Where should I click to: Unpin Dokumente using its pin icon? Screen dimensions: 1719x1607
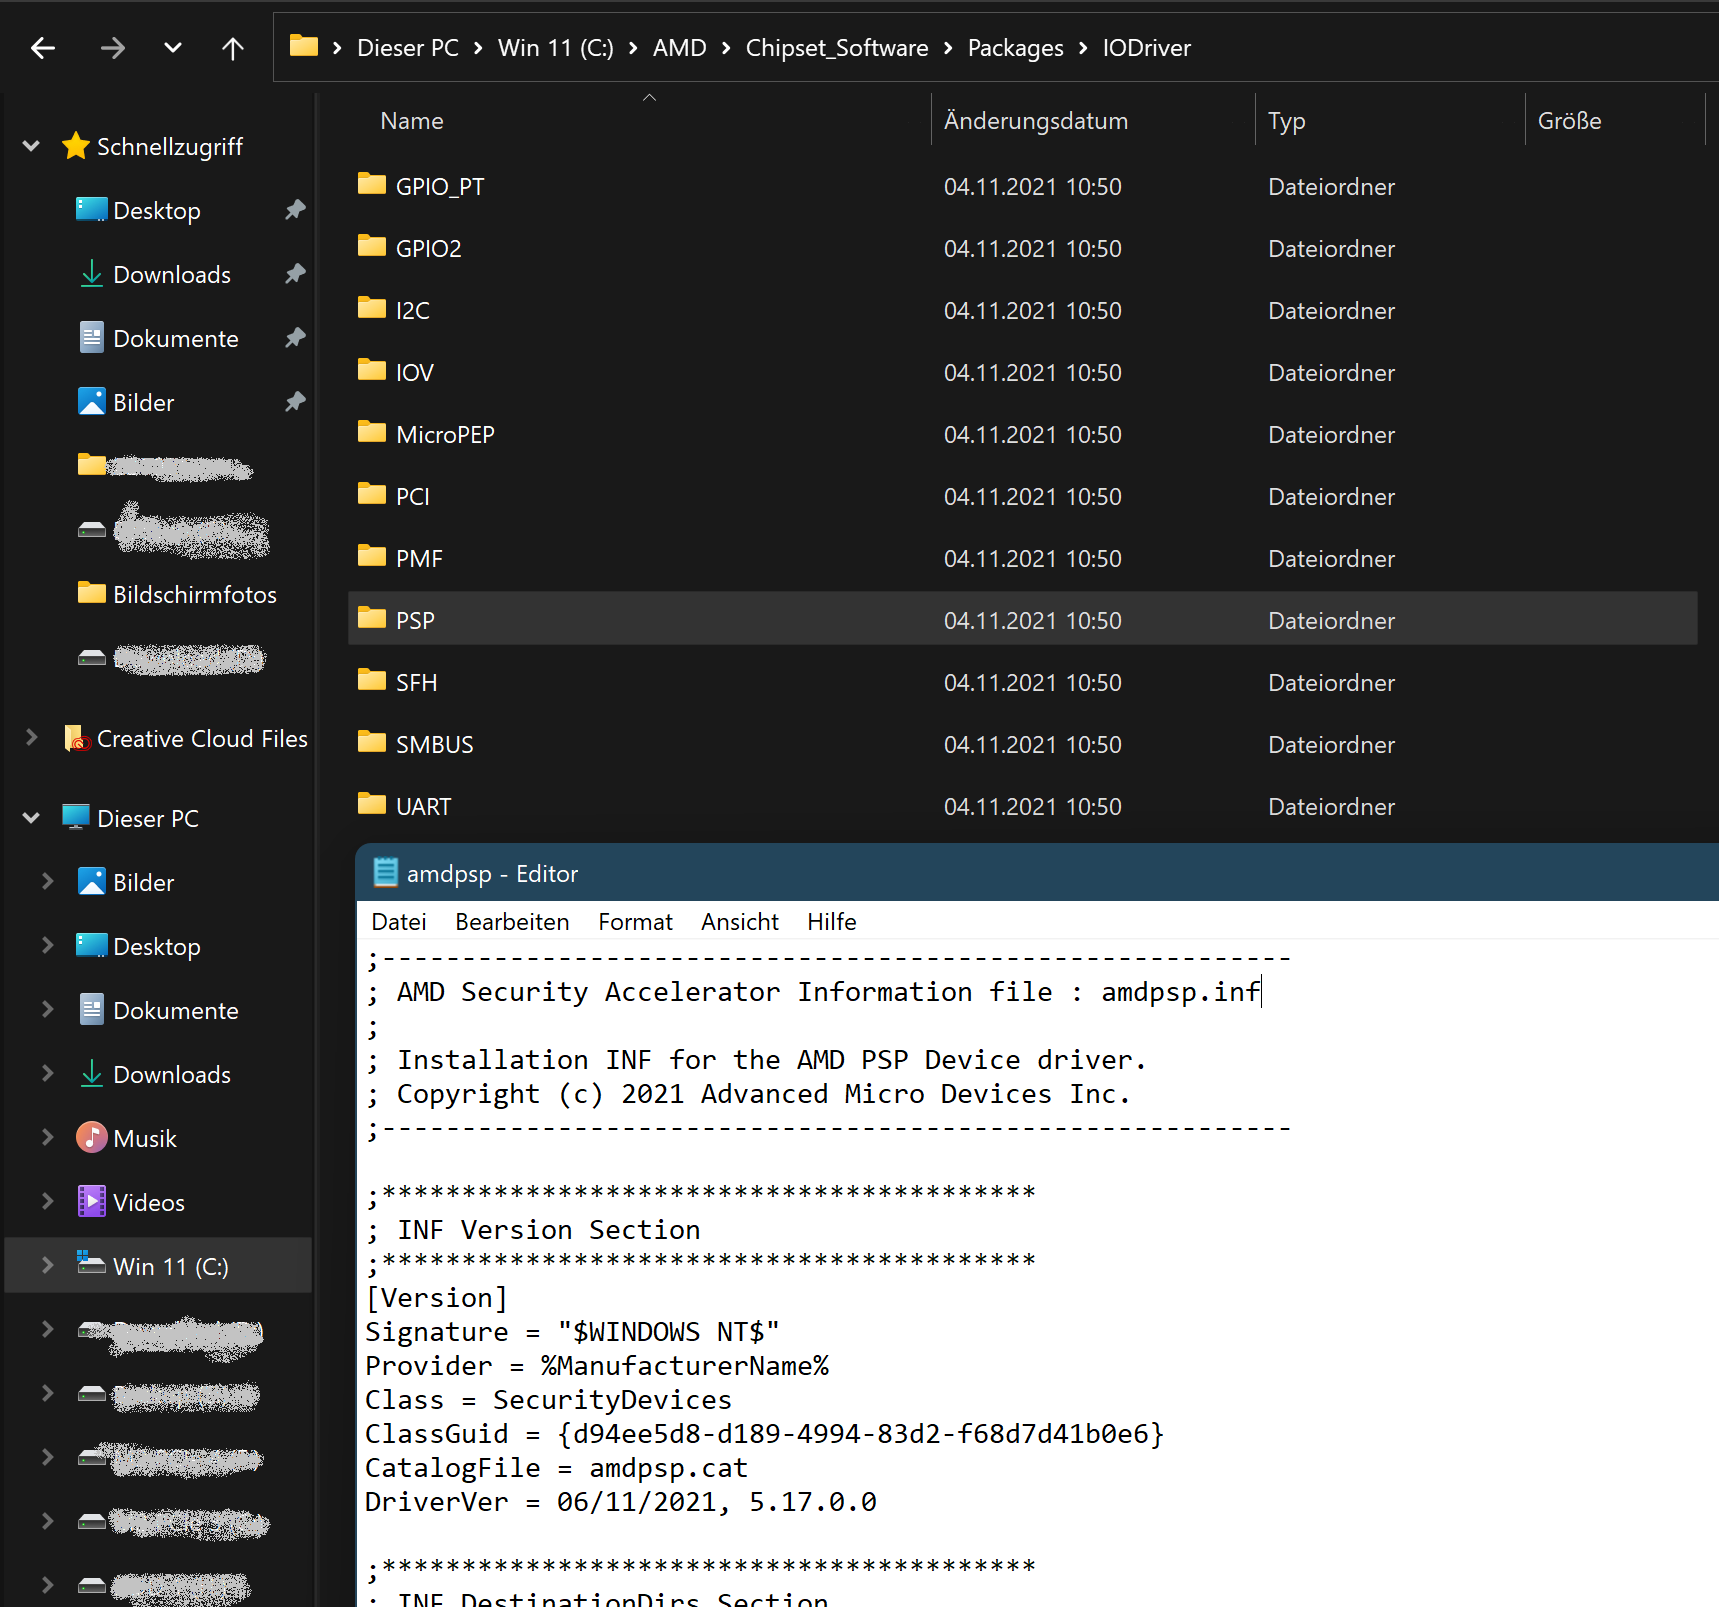294,338
